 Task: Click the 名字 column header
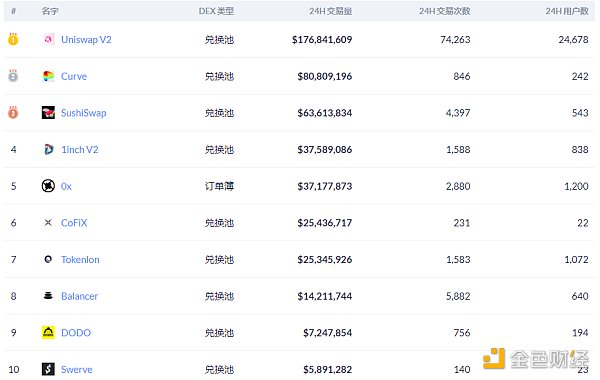(x=50, y=11)
